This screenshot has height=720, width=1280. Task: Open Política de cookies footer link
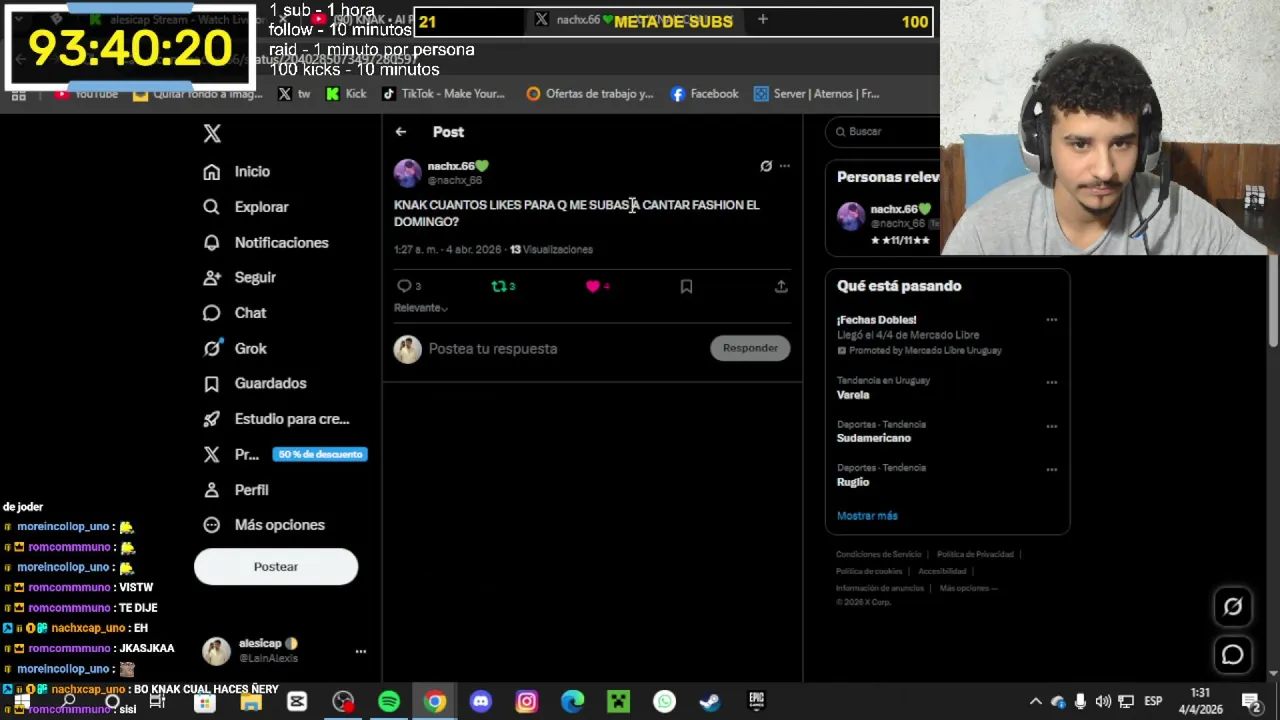(x=869, y=571)
